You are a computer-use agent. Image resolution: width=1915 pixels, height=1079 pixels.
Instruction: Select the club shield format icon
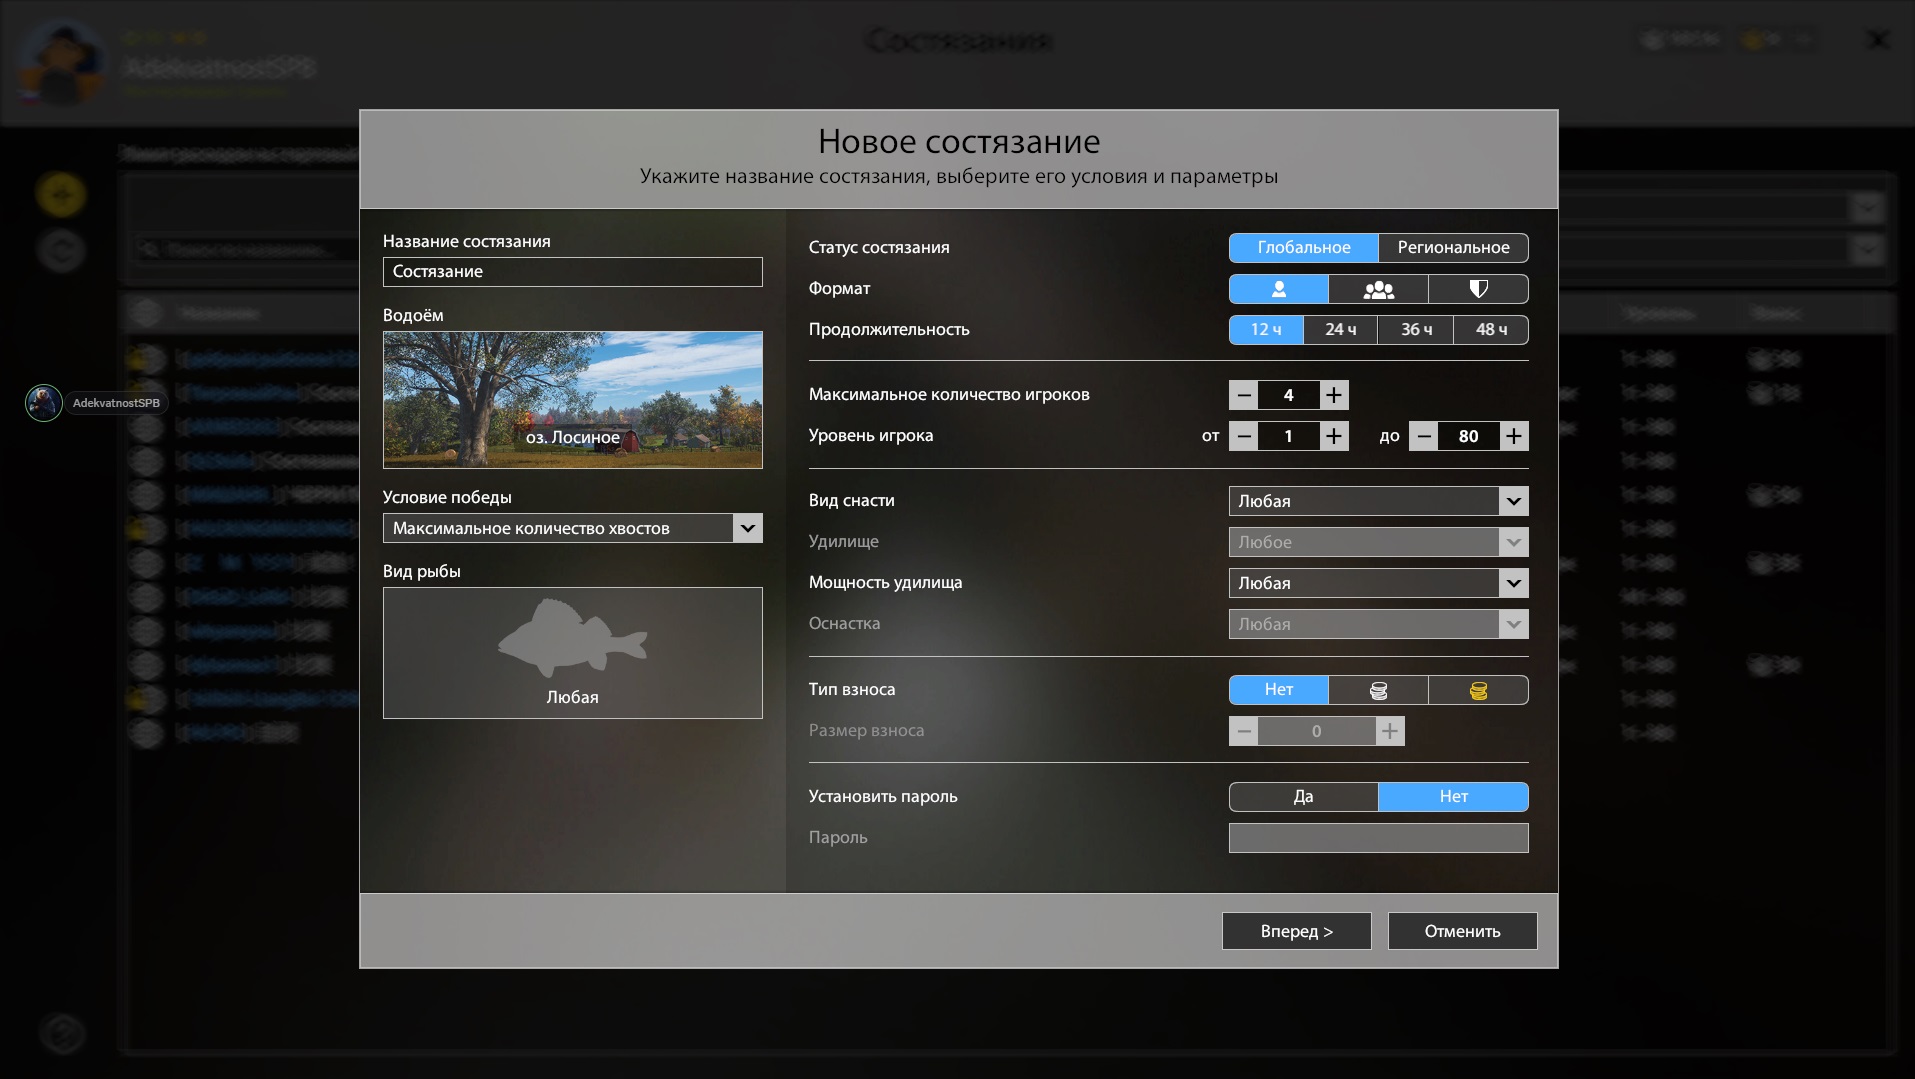[1478, 289]
